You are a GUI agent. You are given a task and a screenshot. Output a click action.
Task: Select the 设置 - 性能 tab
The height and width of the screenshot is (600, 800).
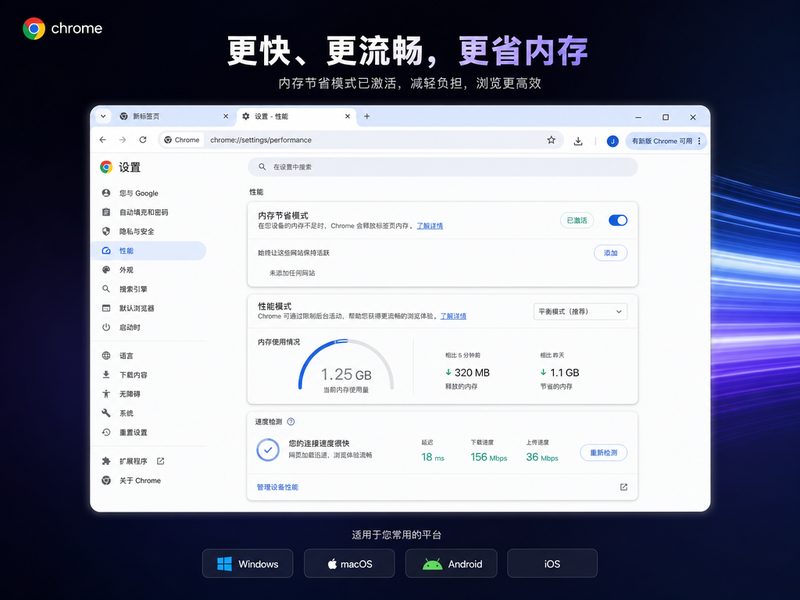point(297,116)
